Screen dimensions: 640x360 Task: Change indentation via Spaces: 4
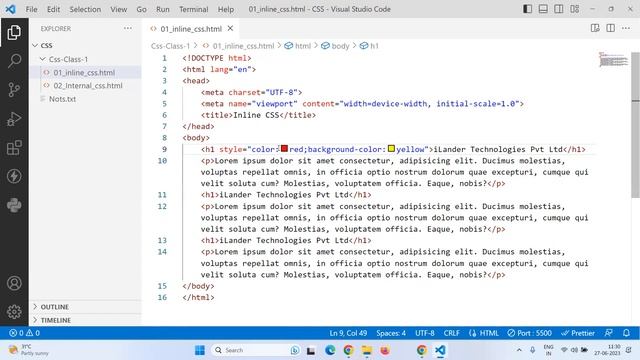[391, 333]
